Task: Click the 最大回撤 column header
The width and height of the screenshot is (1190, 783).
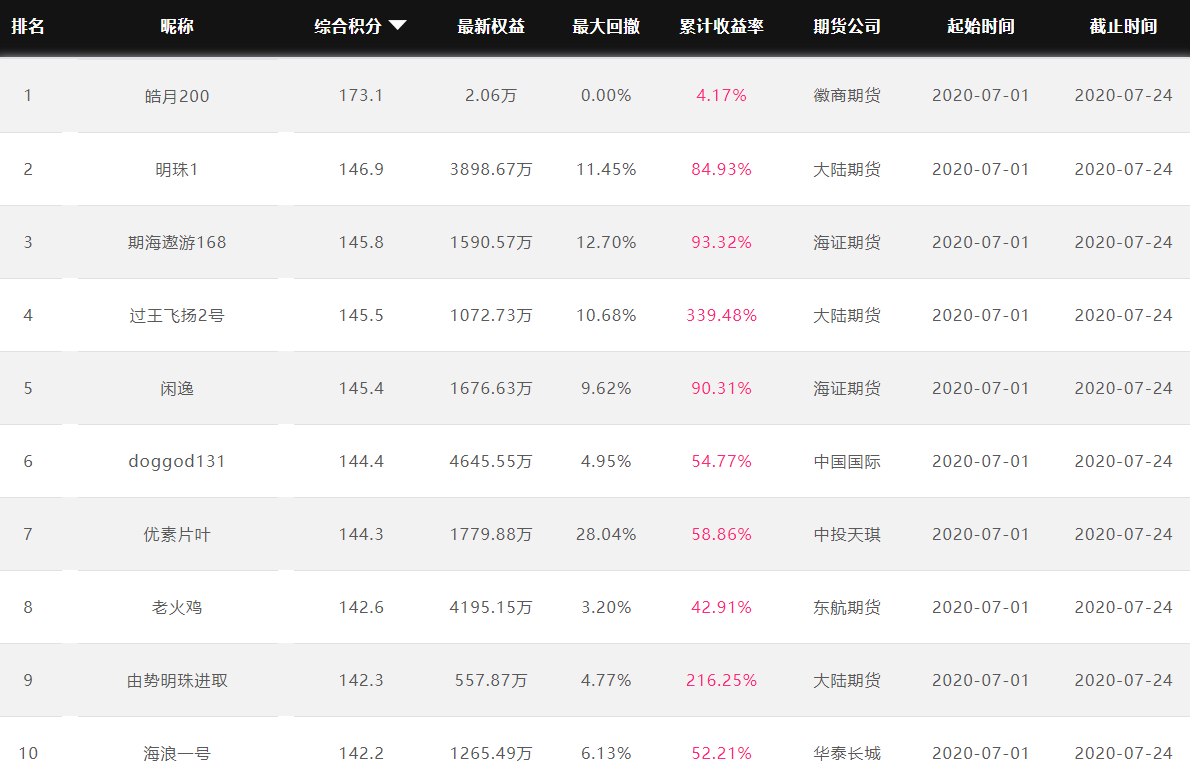Action: [x=606, y=27]
